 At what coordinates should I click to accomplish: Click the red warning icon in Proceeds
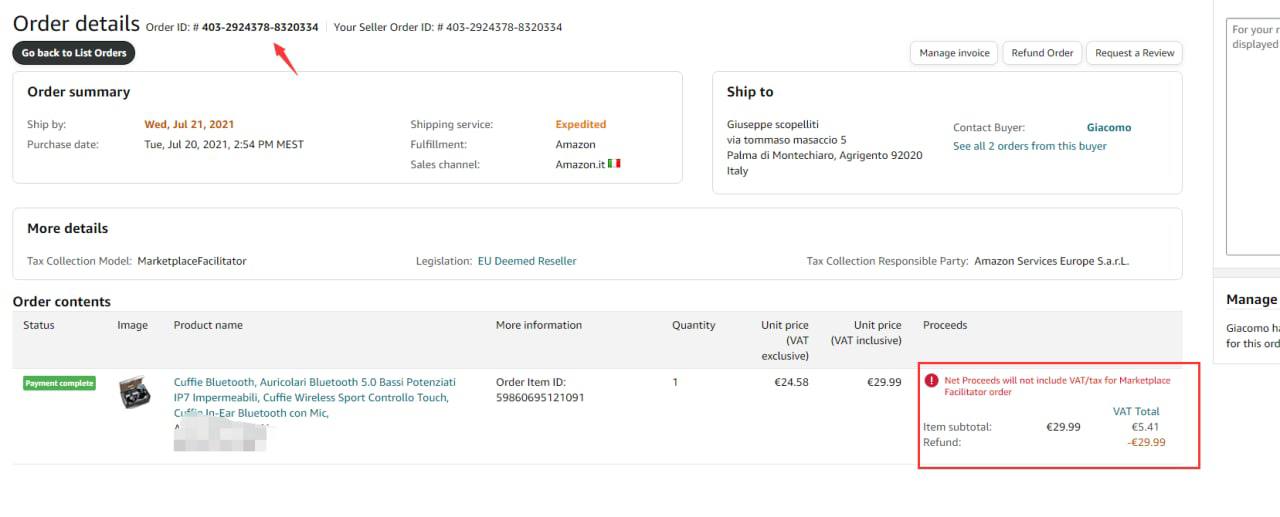click(931, 380)
